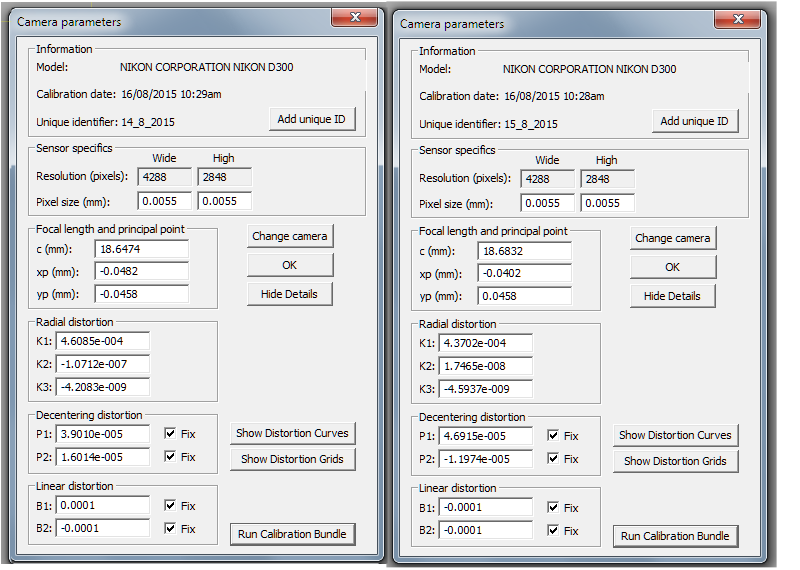Show Distortion Grids in right window
800x570 pixels.
676,461
